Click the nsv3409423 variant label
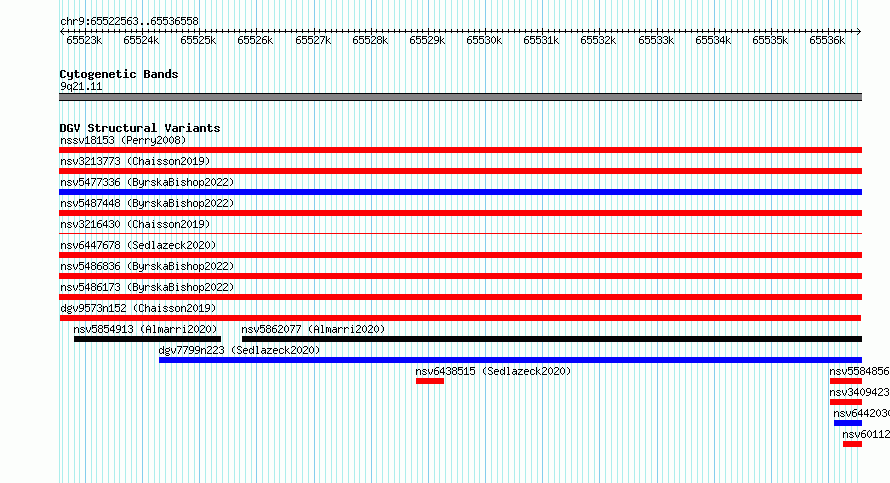Viewport: 890px width, 483px height. [x=859, y=392]
